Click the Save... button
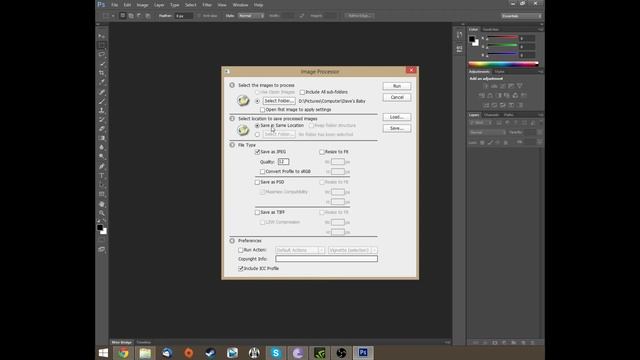Screen dimensions: 640x360 coord(397,129)
